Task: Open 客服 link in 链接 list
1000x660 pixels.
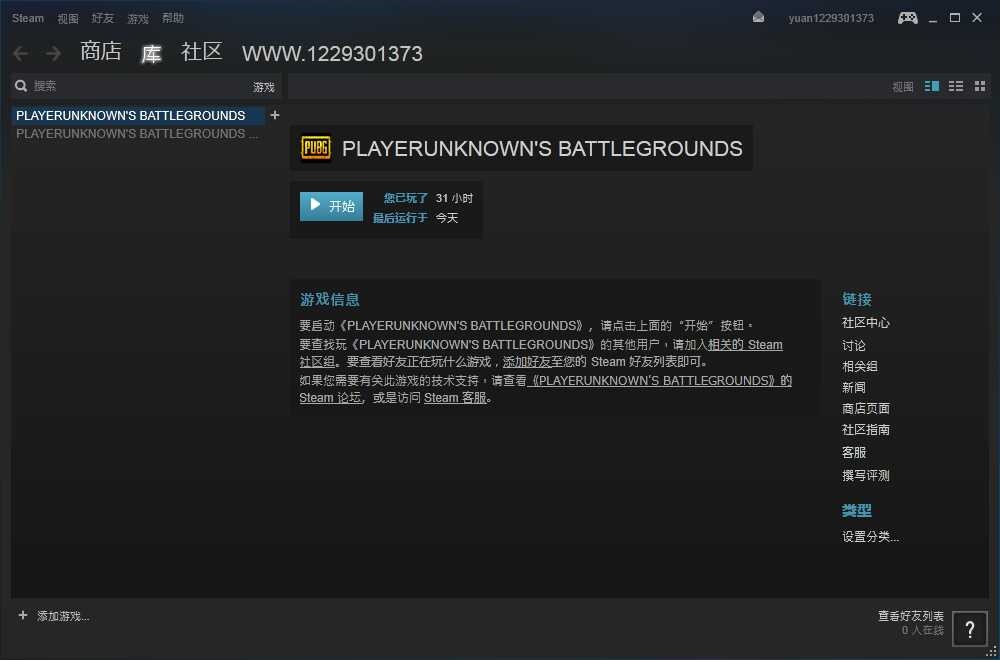Action: pyautogui.click(x=854, y=452)
